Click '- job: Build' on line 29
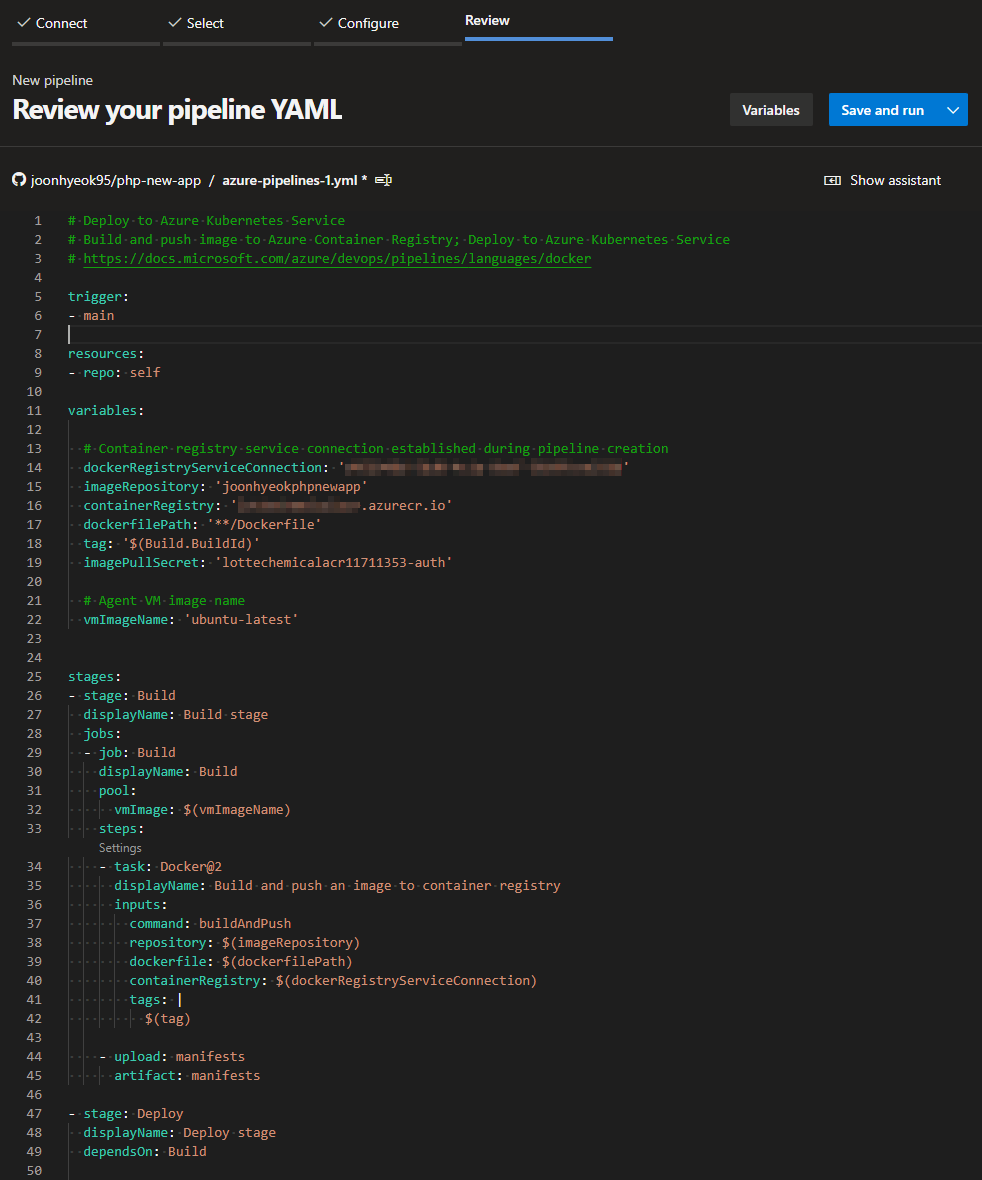This screenshot has height=1180, width=982. 129,753
